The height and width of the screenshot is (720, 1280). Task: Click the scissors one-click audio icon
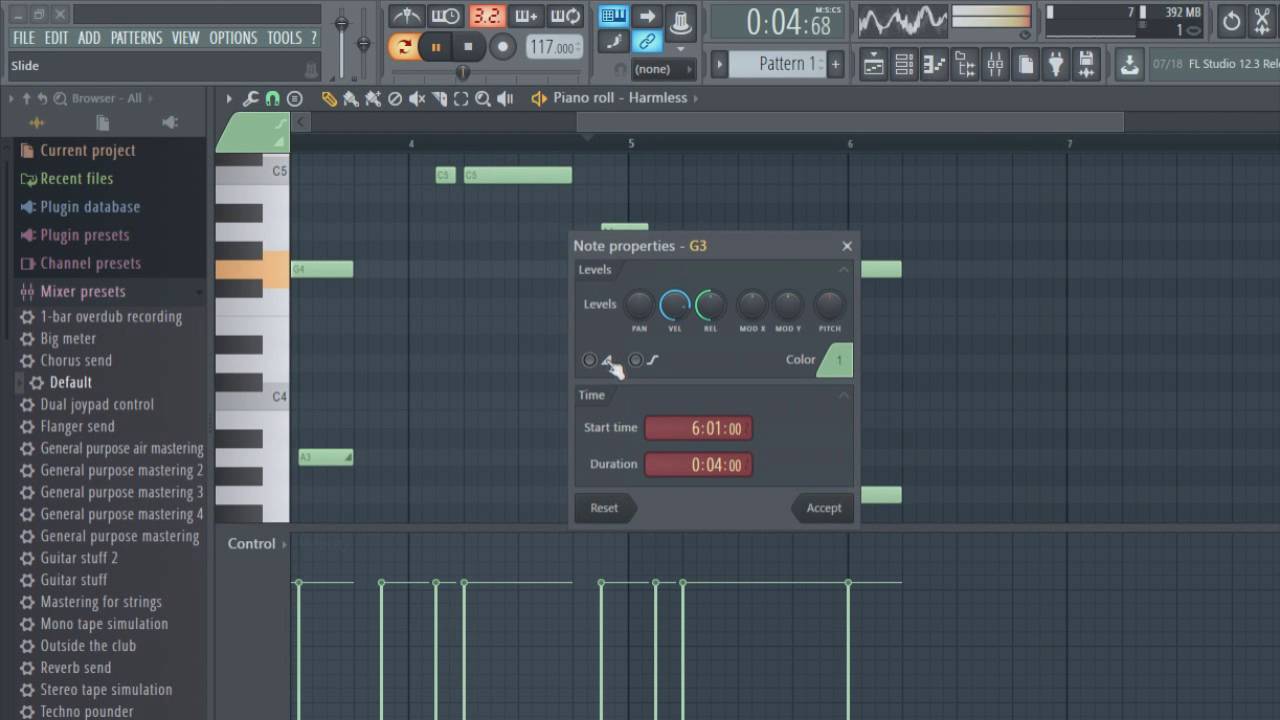(1263, 20)
